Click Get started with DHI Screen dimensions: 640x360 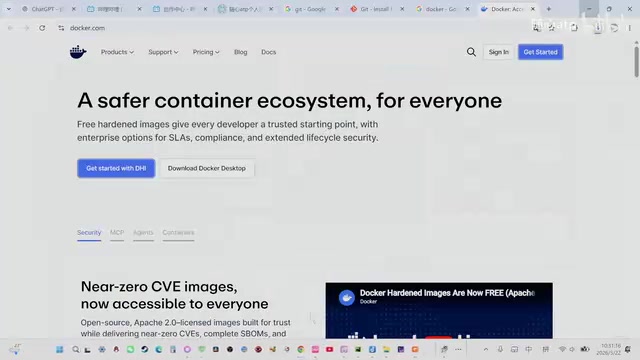[116, 168]
